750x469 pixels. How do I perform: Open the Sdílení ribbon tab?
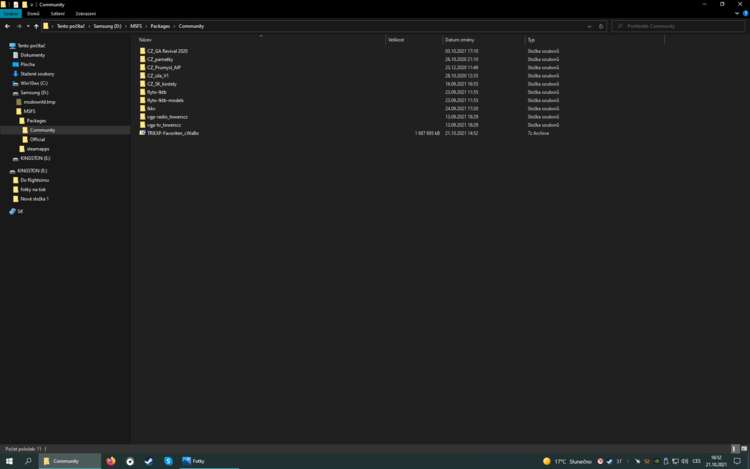click(x=58, y=14)
